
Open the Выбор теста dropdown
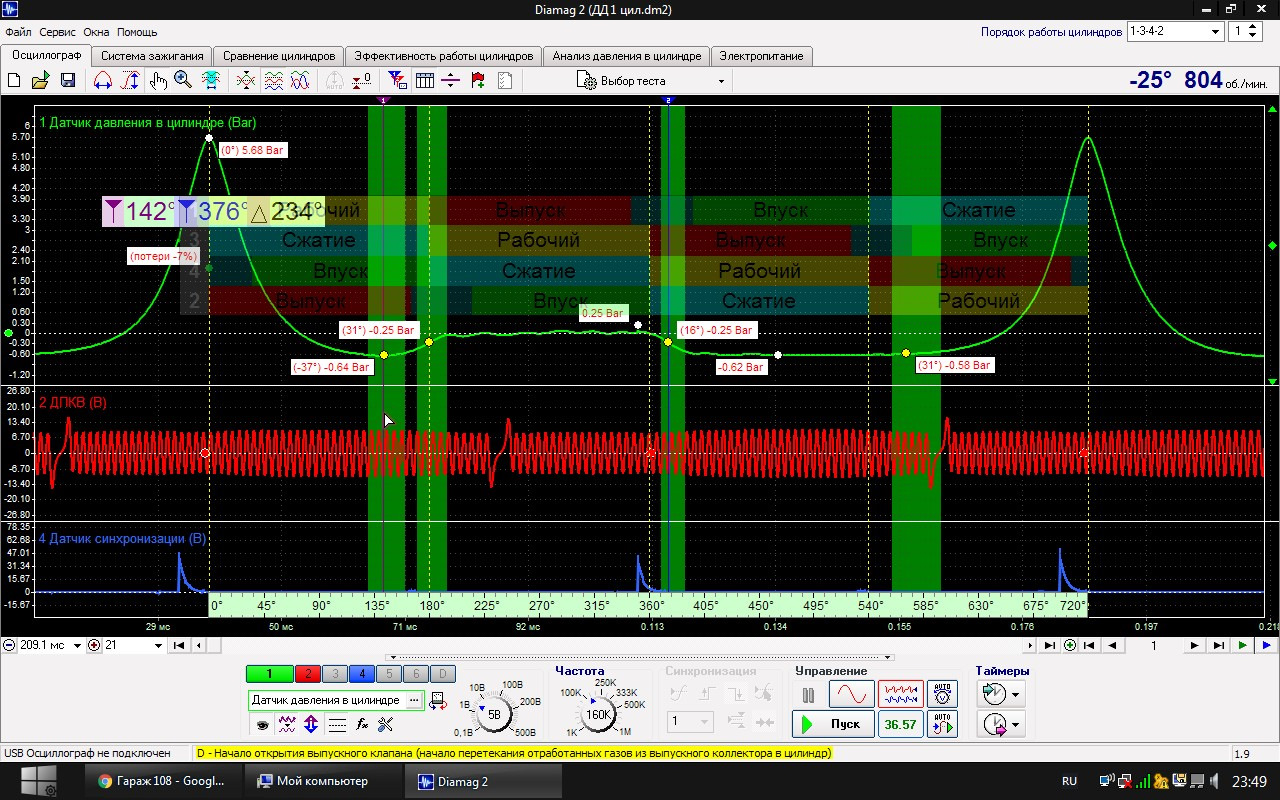point(650,81)
